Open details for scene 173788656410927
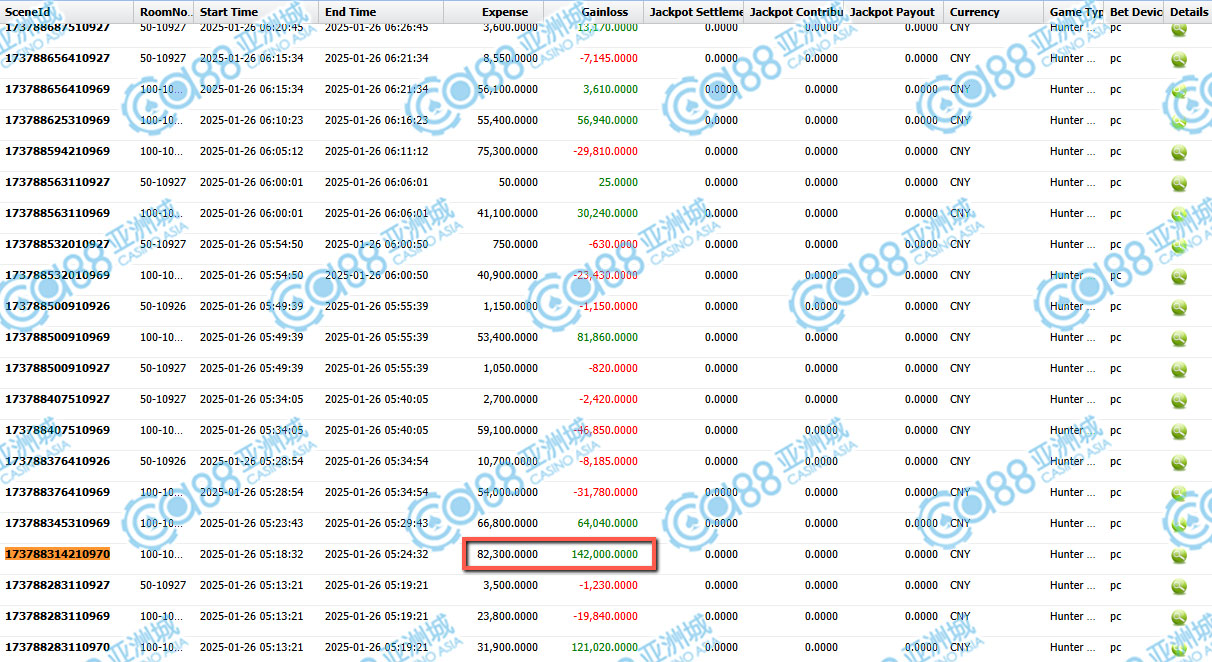 tap(1179, 59)
